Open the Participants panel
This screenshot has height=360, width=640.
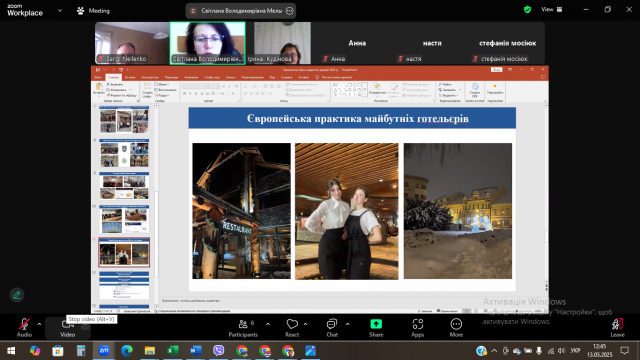[243, 328]
